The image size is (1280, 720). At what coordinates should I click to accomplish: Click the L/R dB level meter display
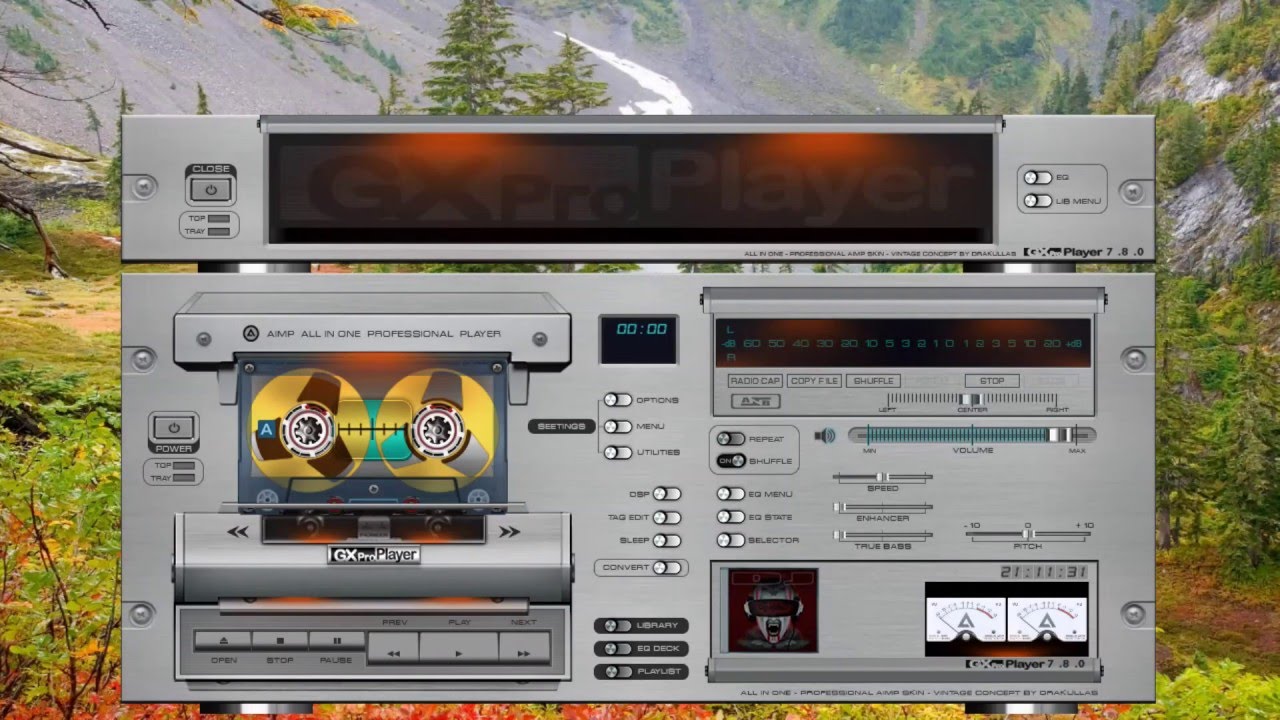pyautogui.click(x=904, y=343)
